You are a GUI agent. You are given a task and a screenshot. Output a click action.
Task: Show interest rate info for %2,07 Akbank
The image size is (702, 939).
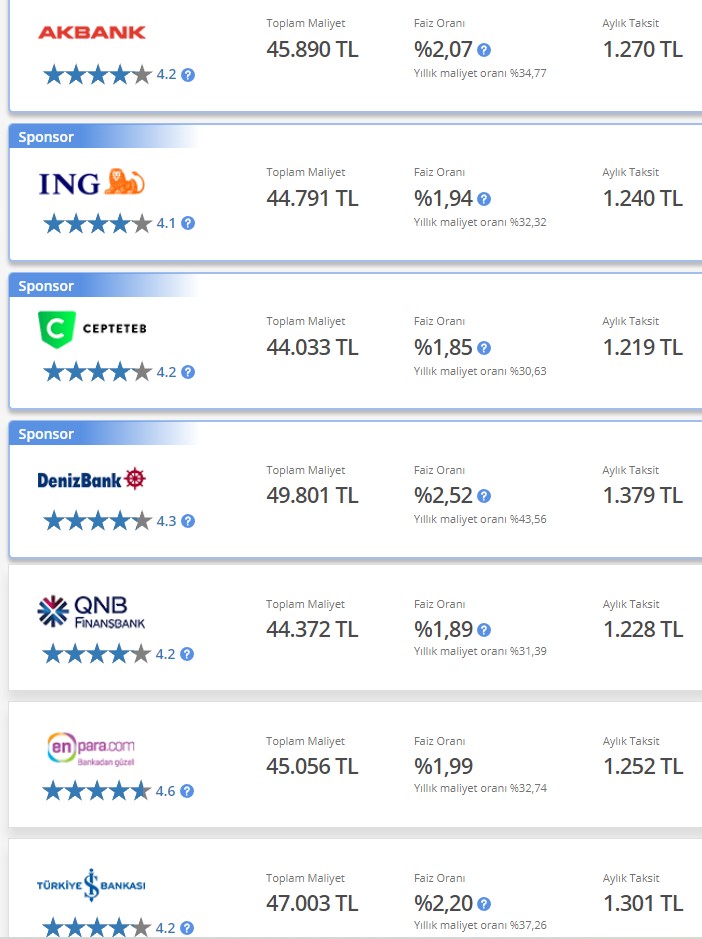click(484, 50)
